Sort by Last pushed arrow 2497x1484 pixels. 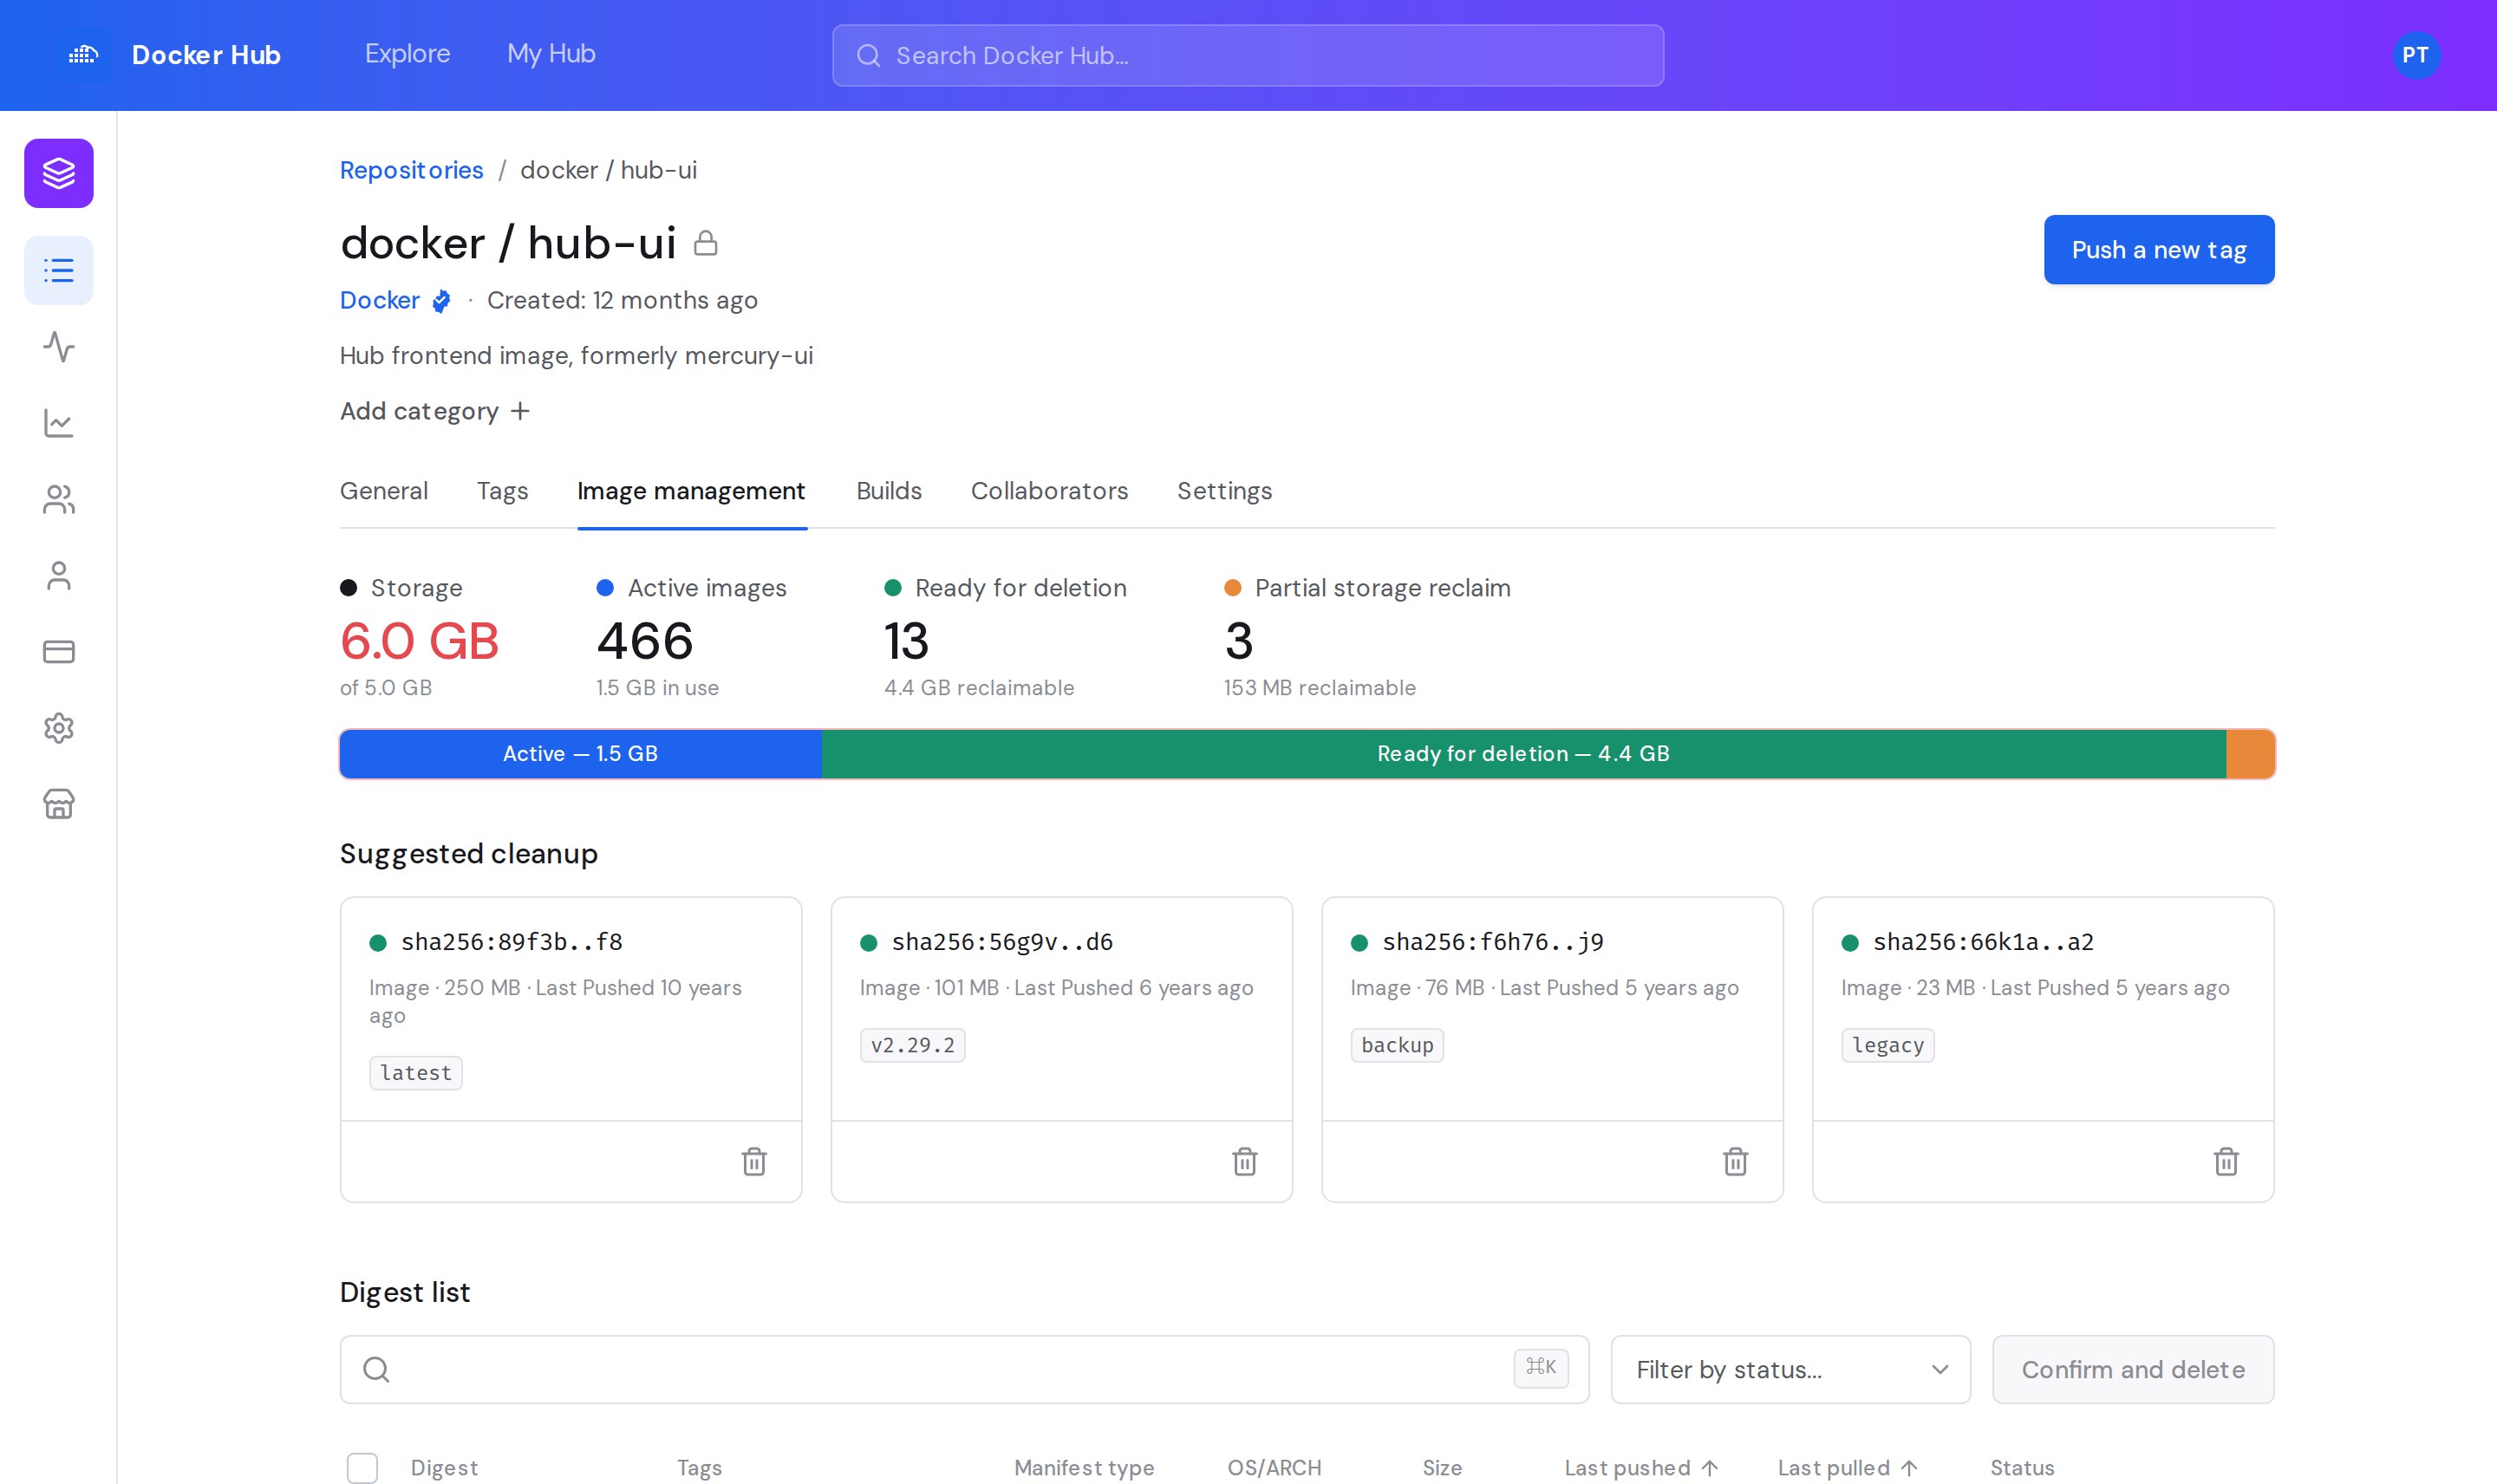(x=1709, y=1467)
